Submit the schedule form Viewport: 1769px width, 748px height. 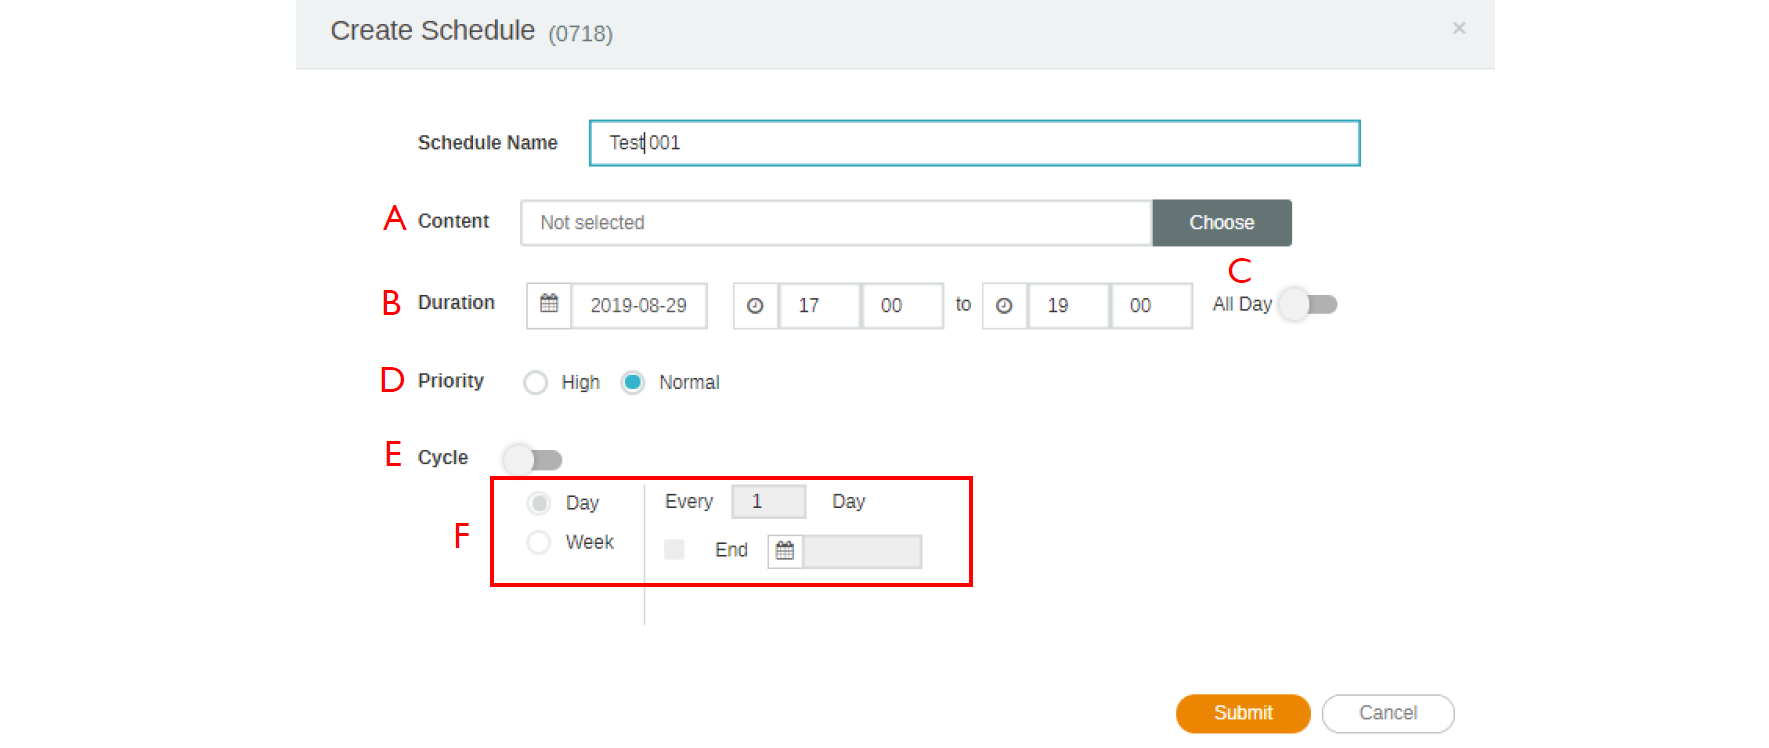click(1242, 713)
